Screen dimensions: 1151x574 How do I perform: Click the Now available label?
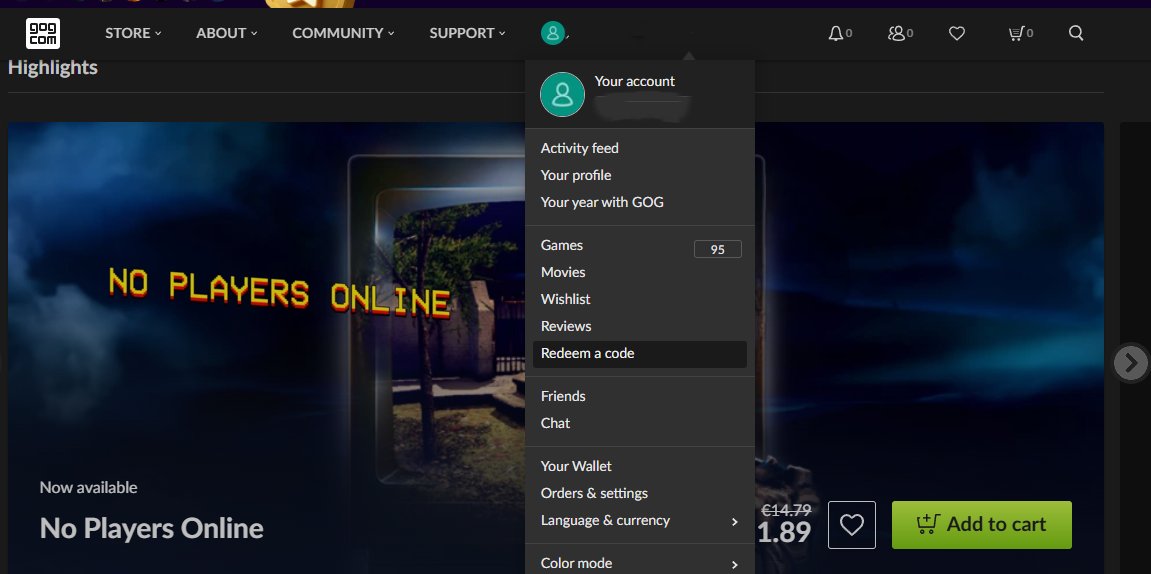pos(88,487)
